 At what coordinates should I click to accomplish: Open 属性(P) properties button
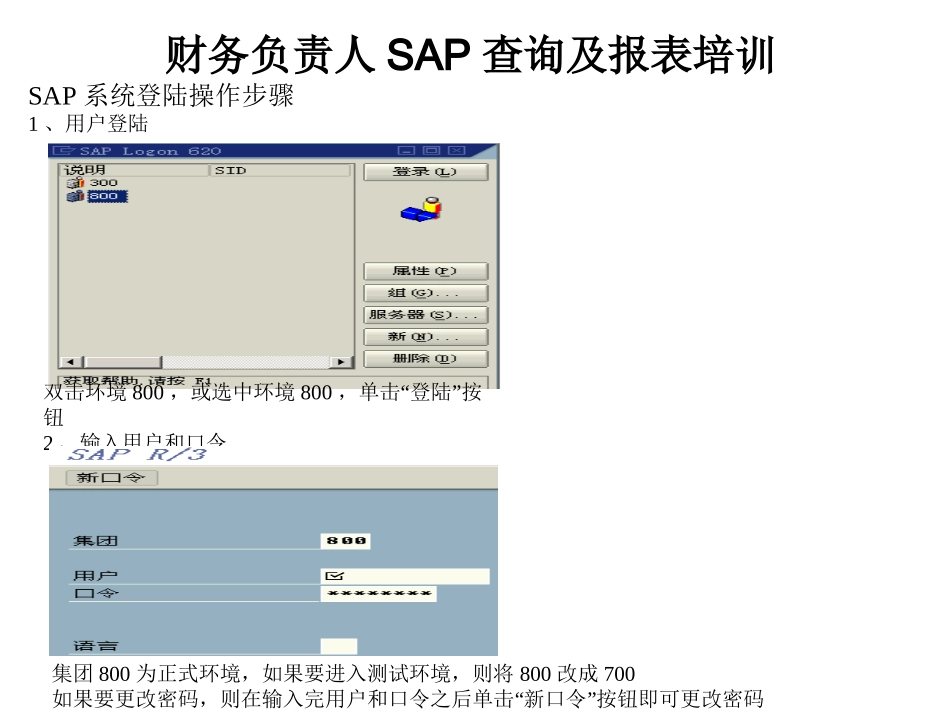pos(425,271)
